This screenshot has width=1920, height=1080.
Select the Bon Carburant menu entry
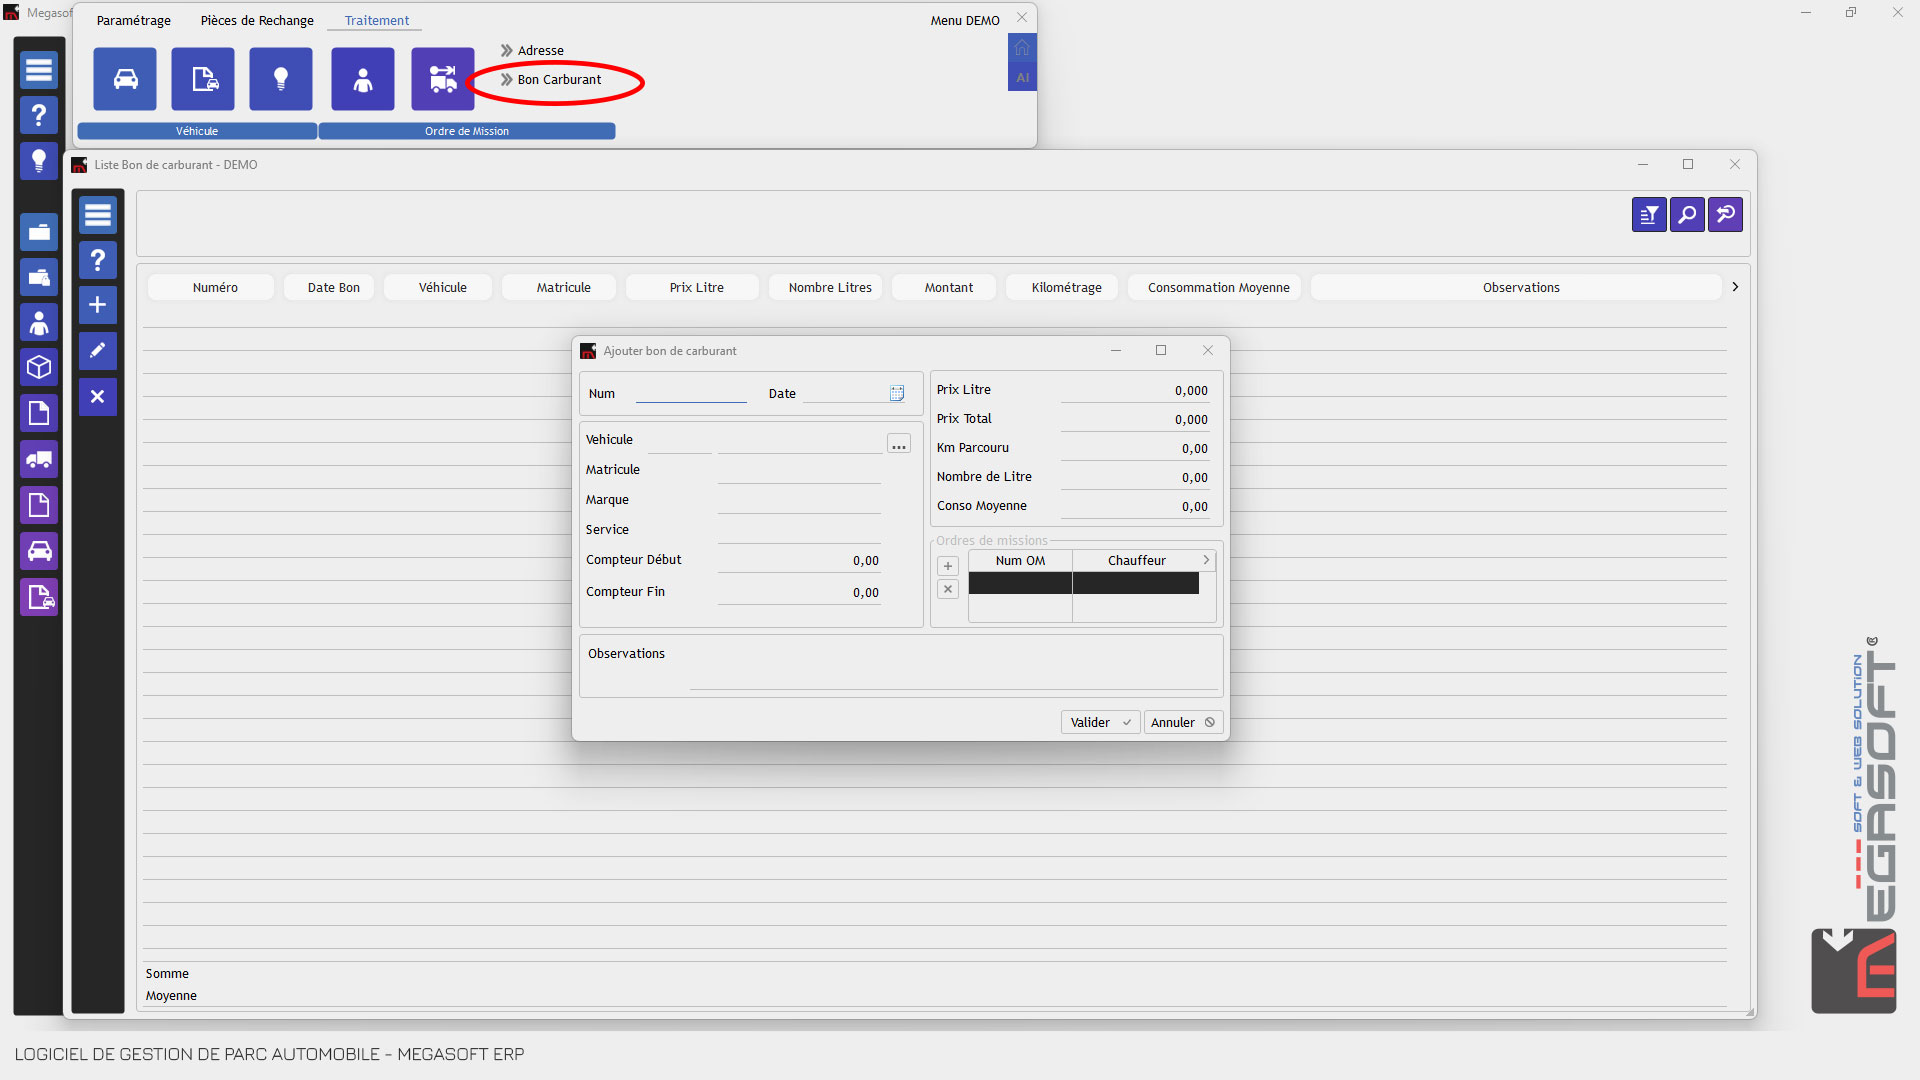click(x=559, y=80)
